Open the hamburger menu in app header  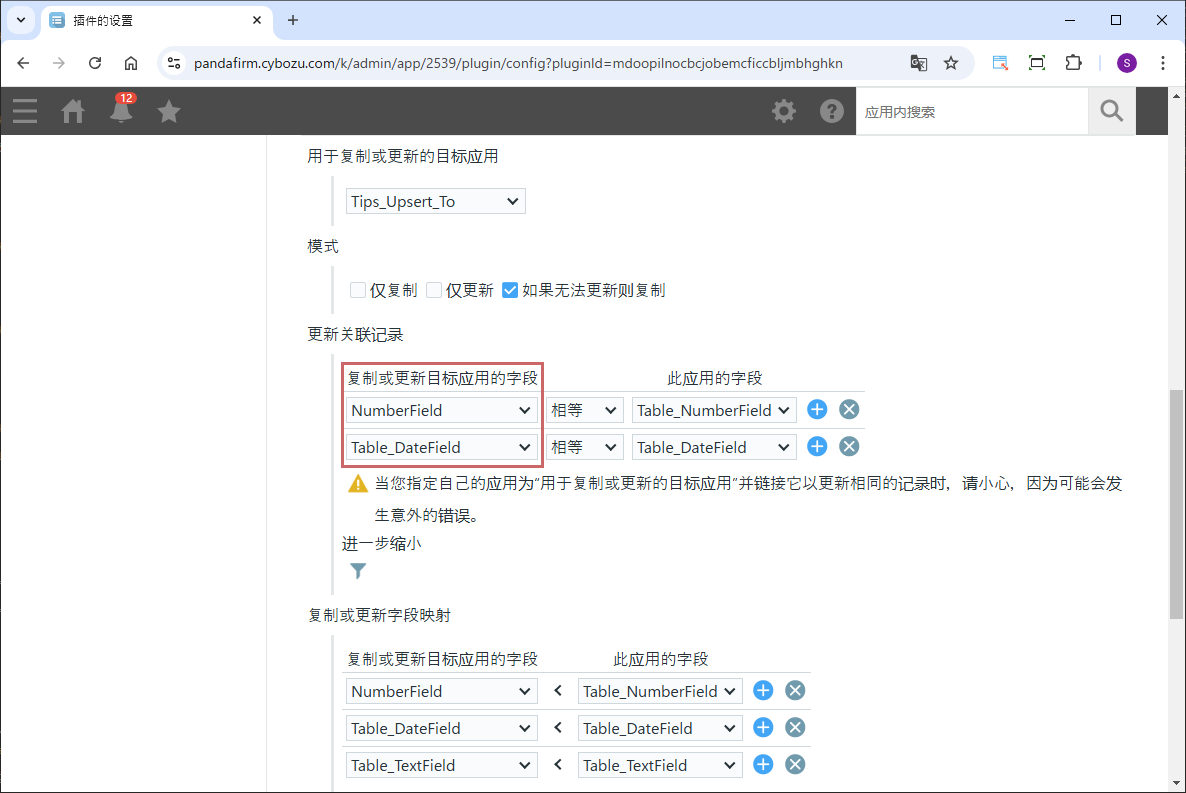click(x=25, y=111)
